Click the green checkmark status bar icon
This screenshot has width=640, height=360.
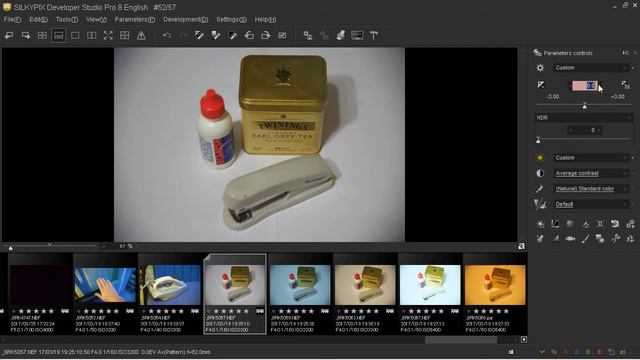click(x=542, y=351)
